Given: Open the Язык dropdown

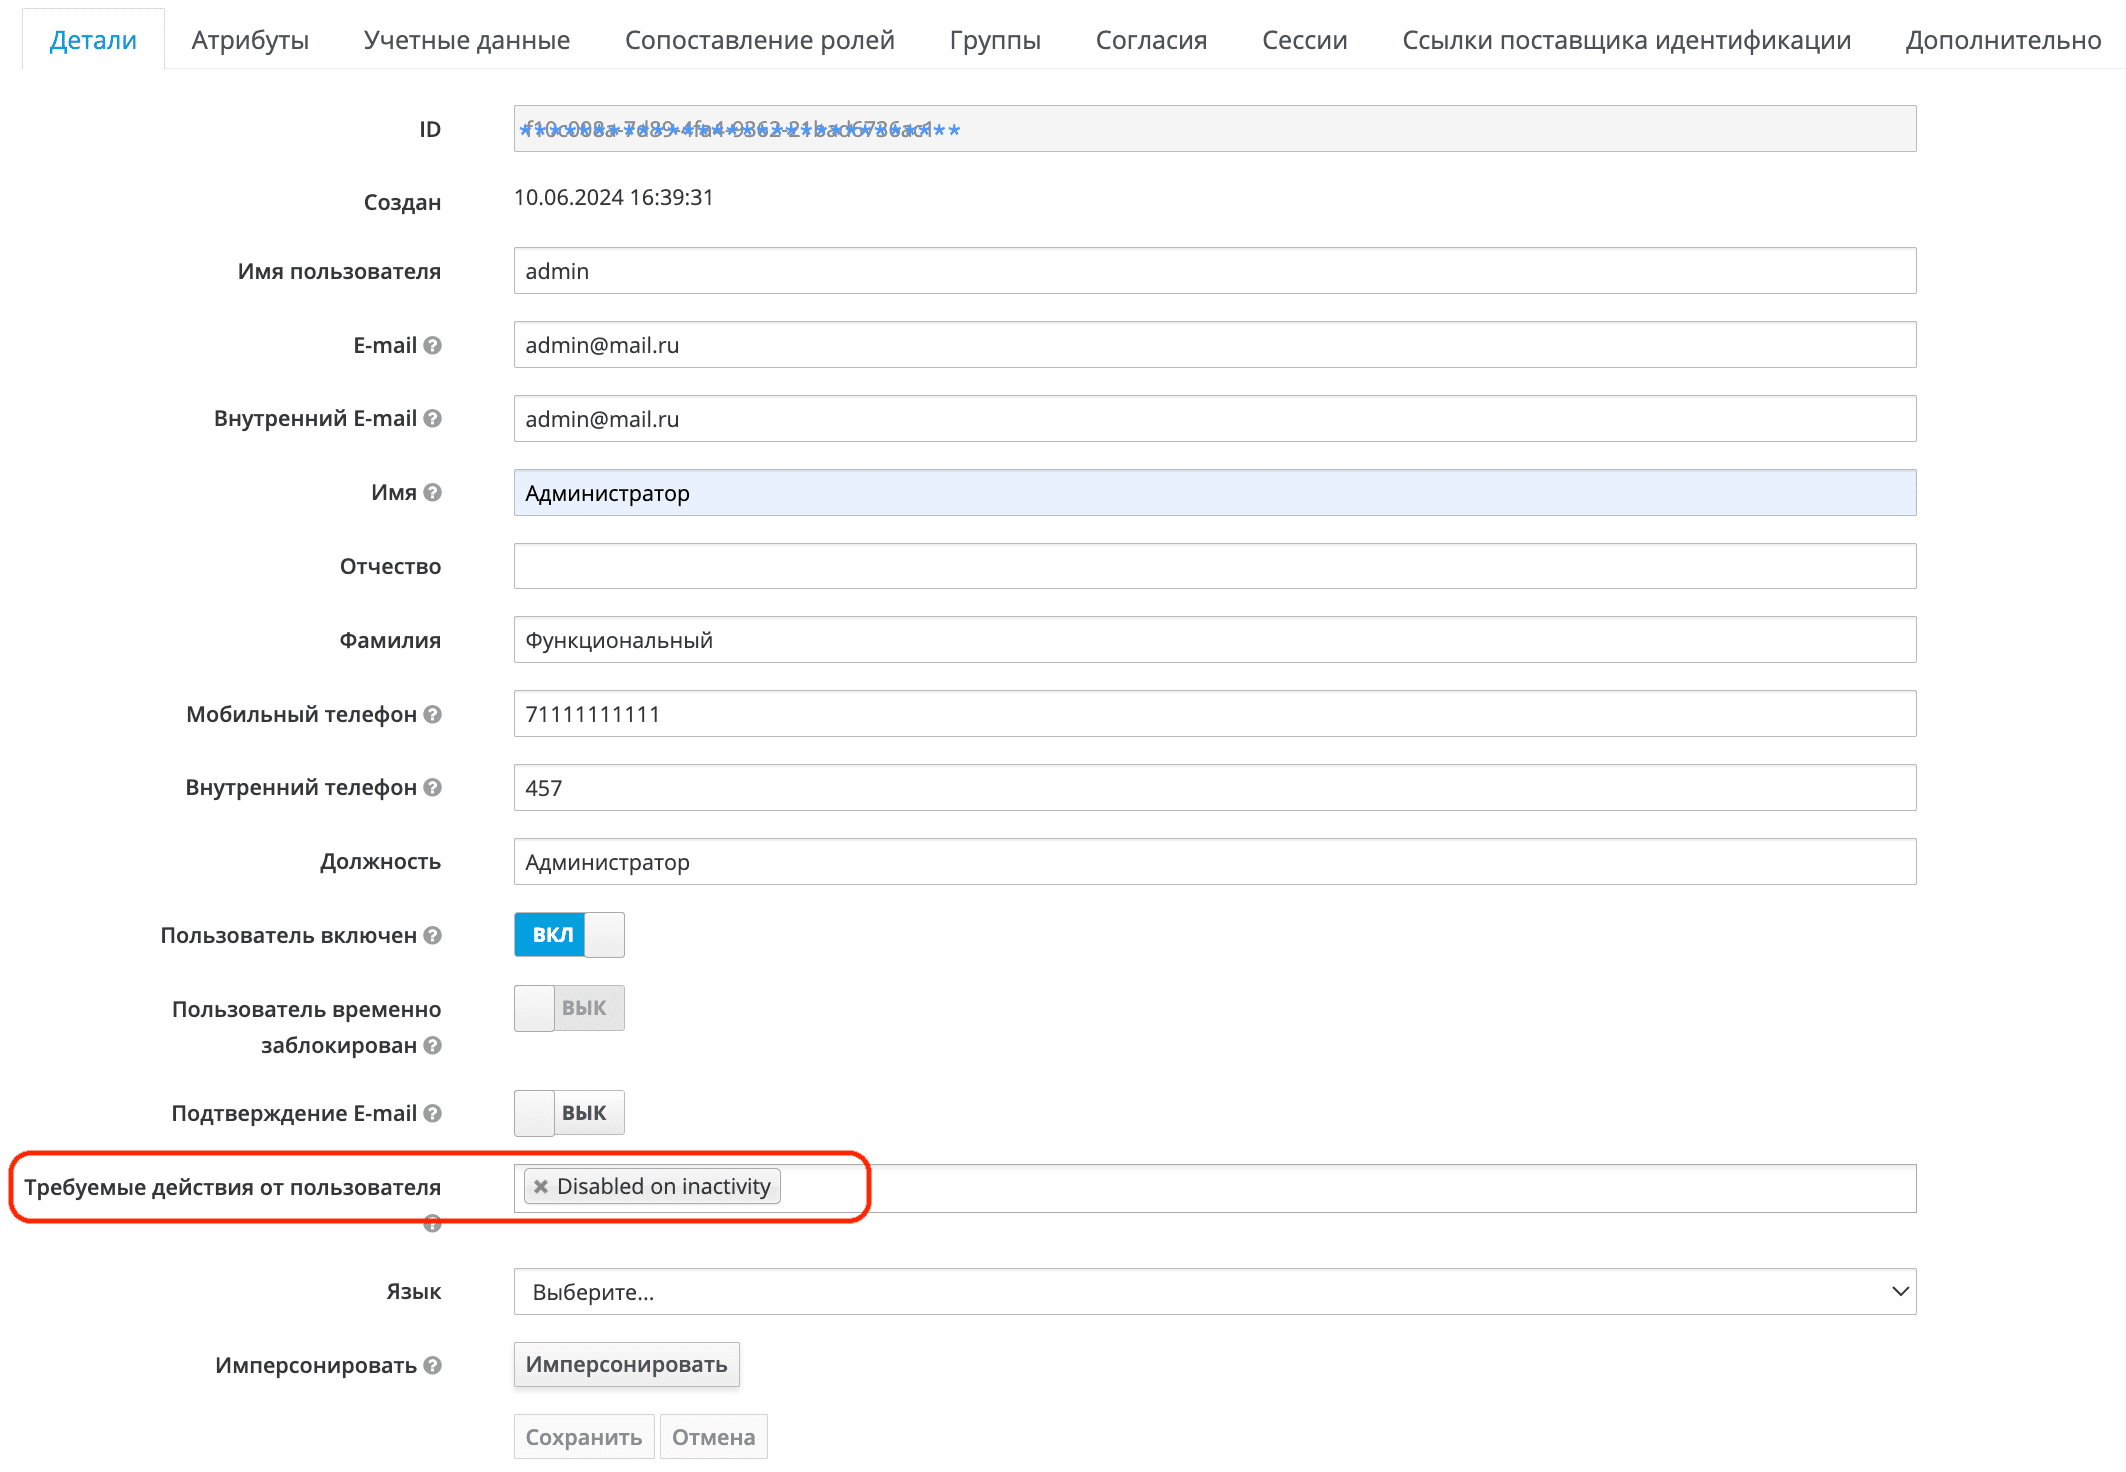Looking at the screenshot, I should pyautogui.click(x=1214, y=1292).
